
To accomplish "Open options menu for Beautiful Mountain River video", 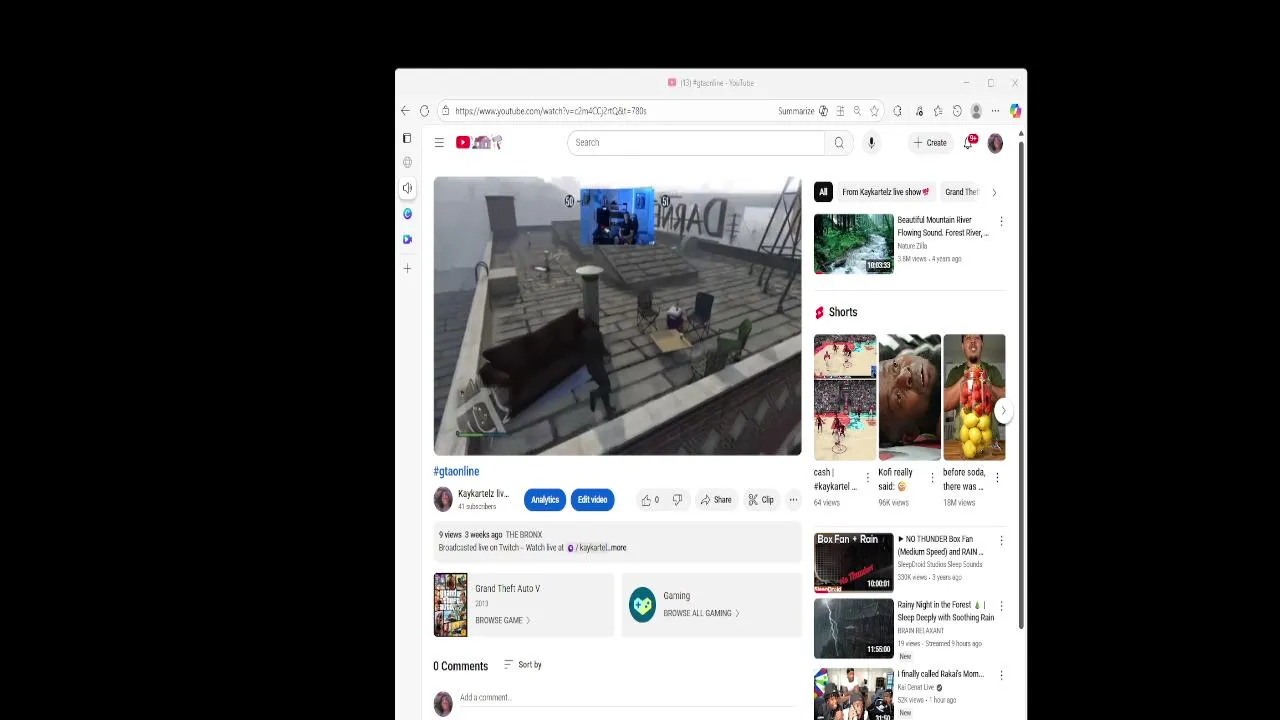I will tap(1001, 221).
